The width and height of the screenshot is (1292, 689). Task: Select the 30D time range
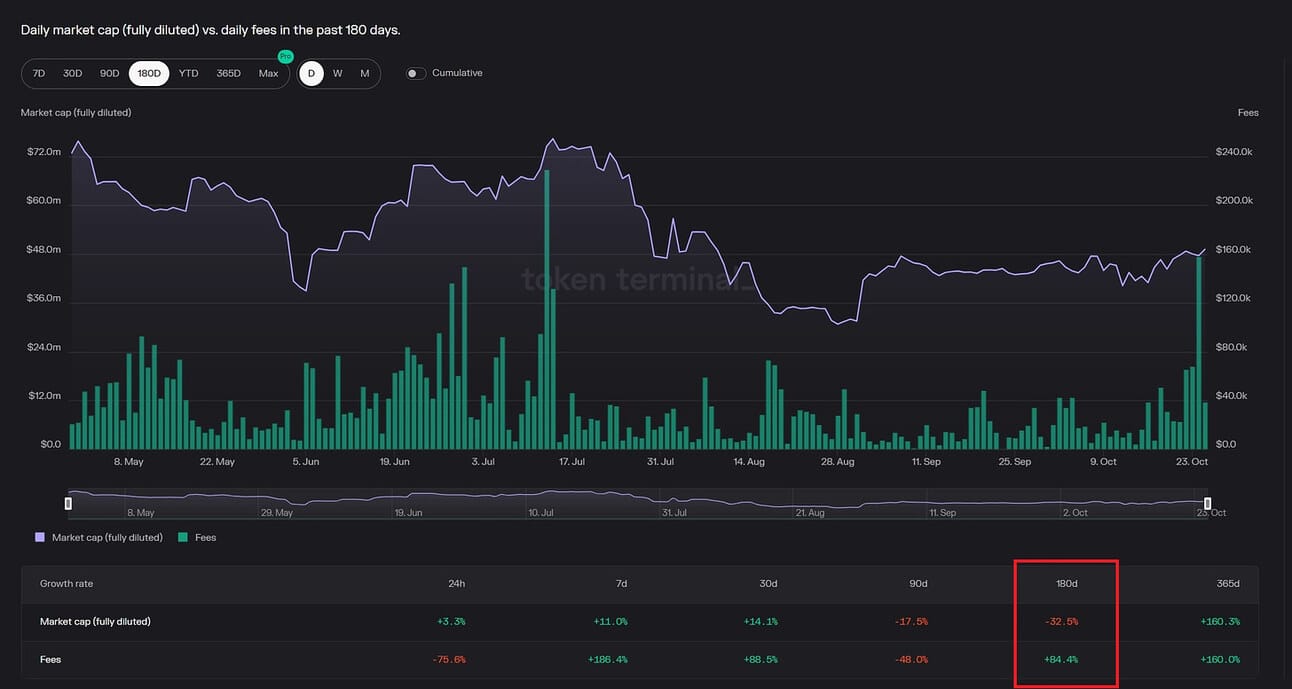click(x=73, y=73)
